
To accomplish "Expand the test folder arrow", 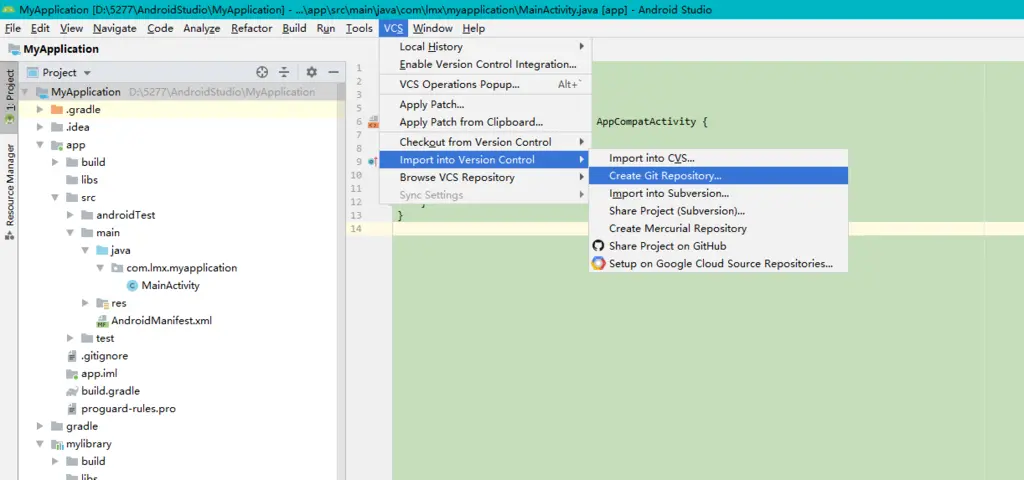I will pyautogui.click(x=71, y=338).
